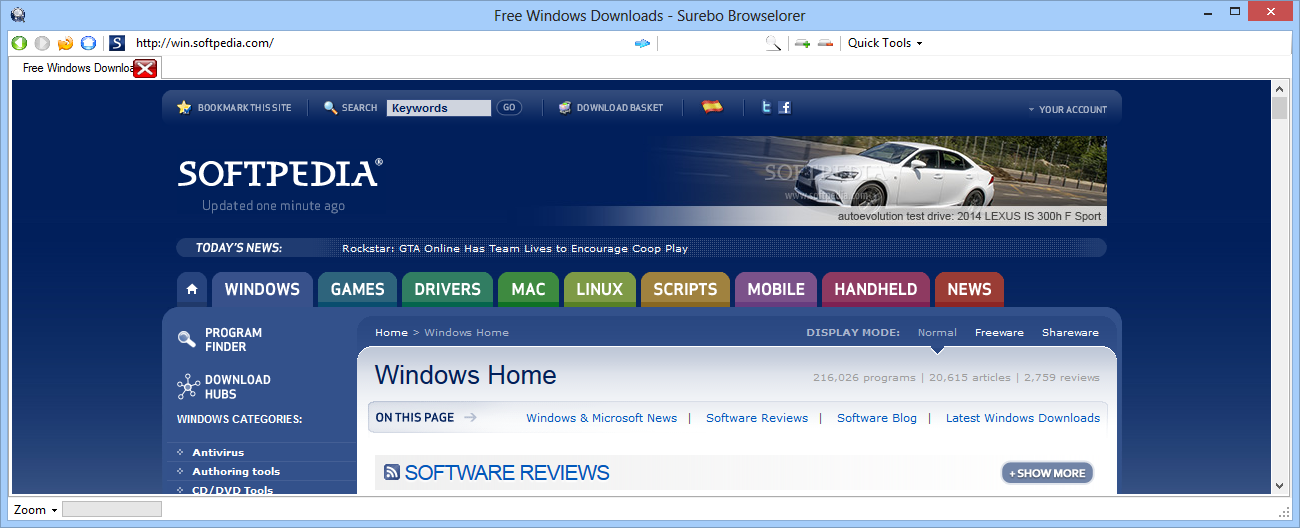Viewport: 1300px width, 528px height.
Task: Click Home in the breadcrumb
Action: click(x=391, y=332)
